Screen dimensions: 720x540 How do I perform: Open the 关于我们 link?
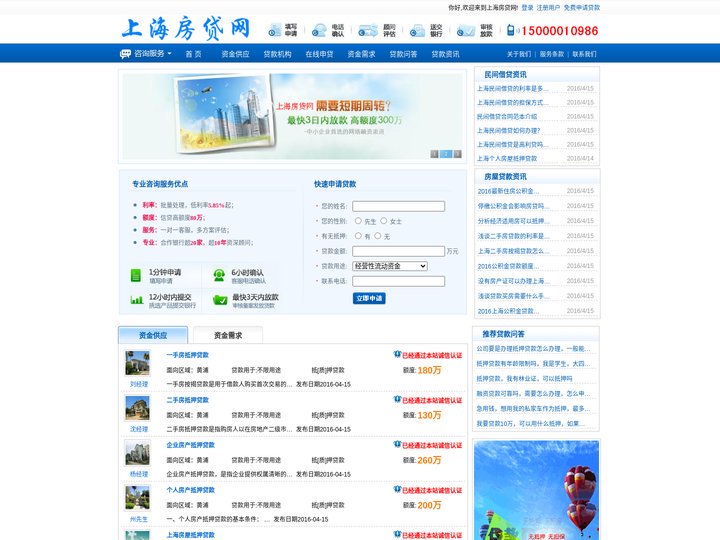coord(519,54)
